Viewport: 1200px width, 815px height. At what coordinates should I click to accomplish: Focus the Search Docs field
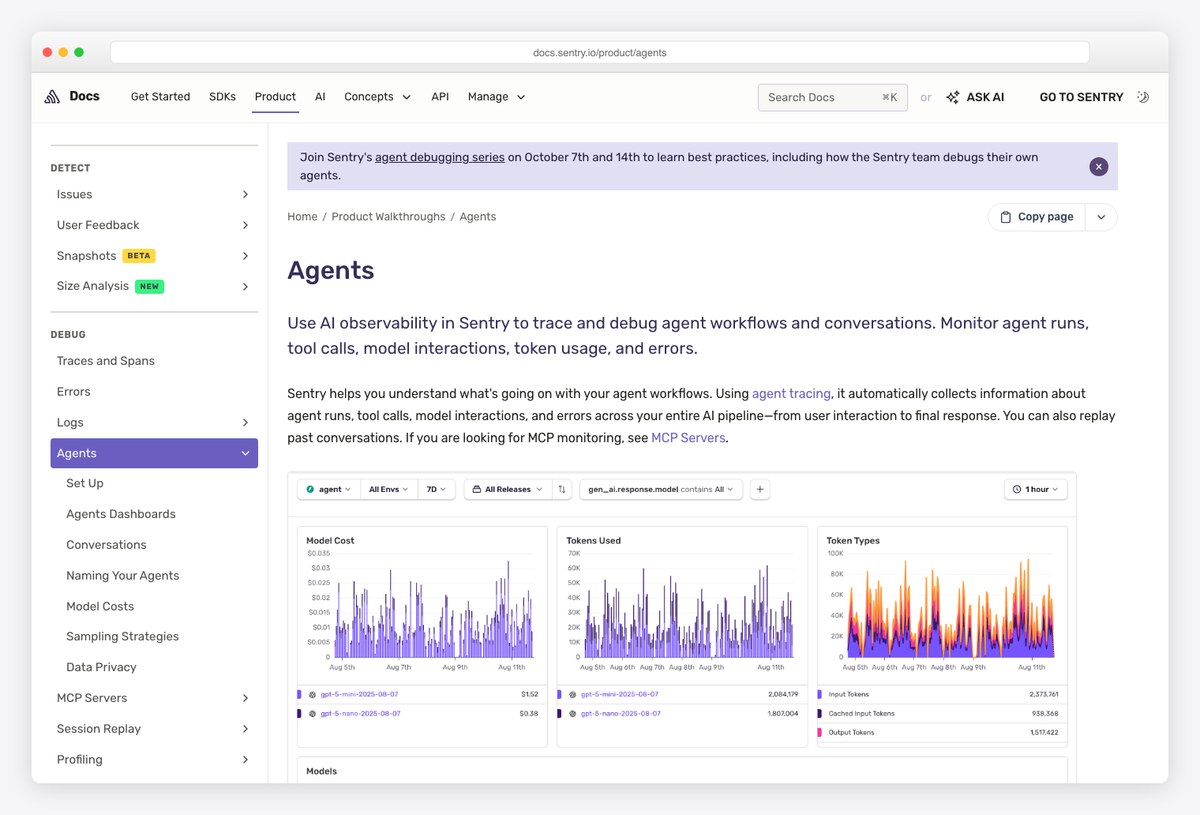click(x=833, y=97)
